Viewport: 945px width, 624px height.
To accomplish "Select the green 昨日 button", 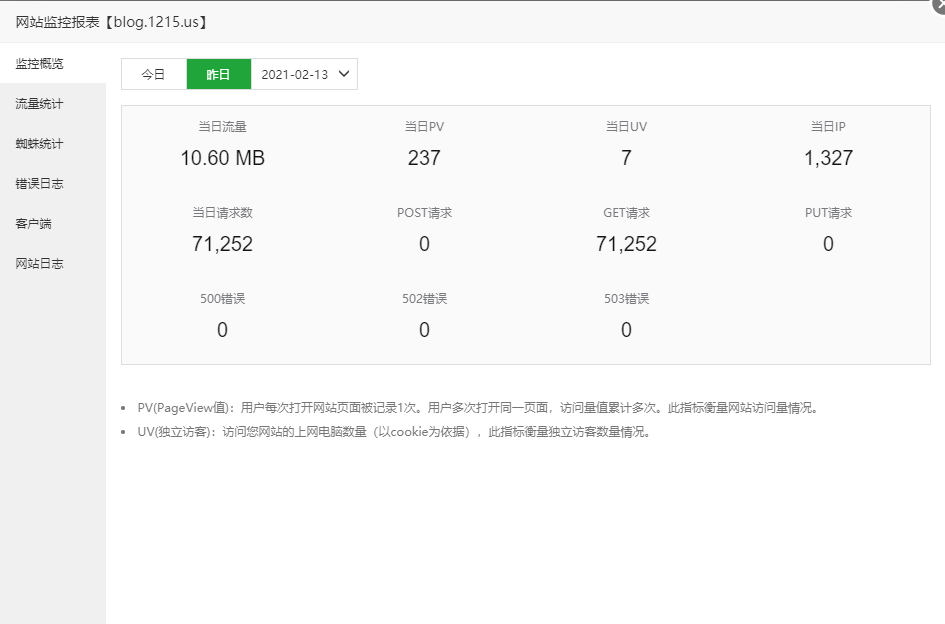I will (218, 75).
